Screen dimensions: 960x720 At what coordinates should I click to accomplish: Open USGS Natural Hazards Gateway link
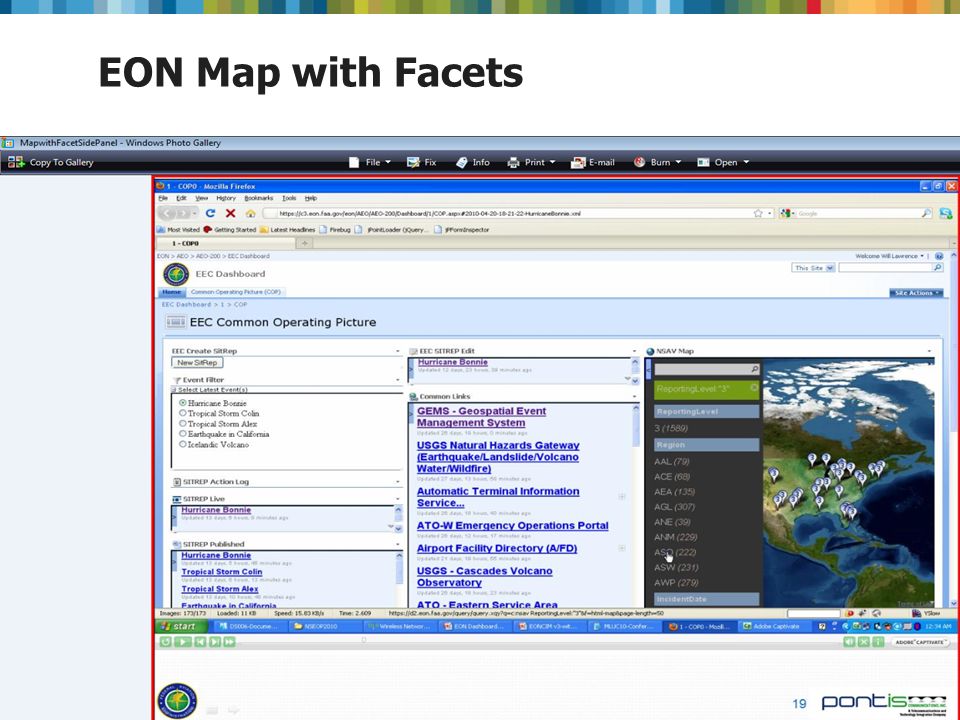pyautogui.click(x=498, y=457)
